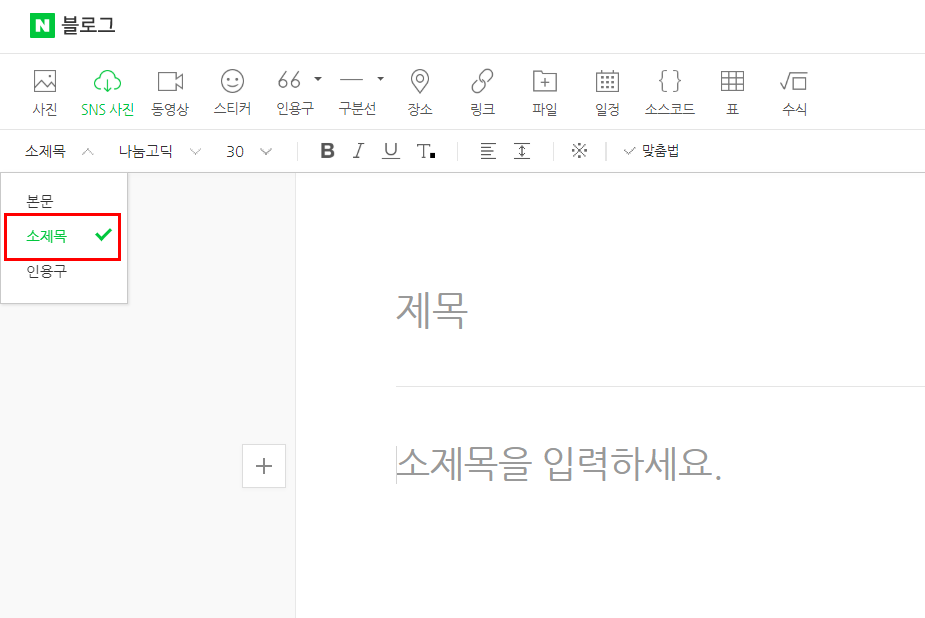The height and width of the screenshot is (618, 925).
Task: Click the Naver N logo
Action: pyautogui.click(x=42, y=25)
